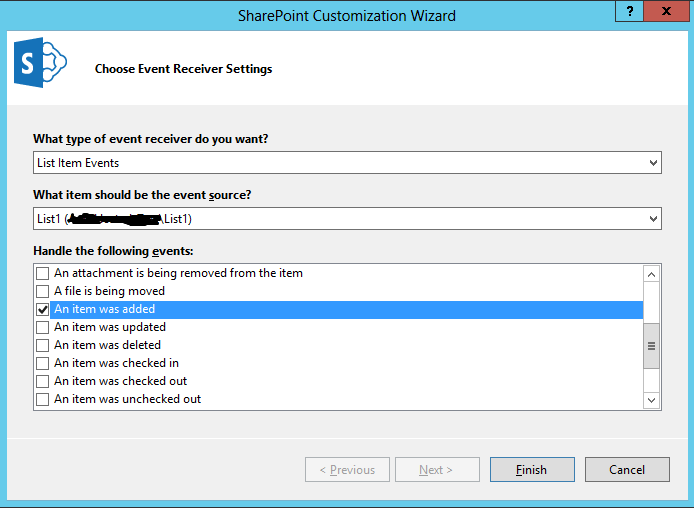Tick 'An item was checked in' checkbox
Screen dimensions: 694x508
tap(42, 364)
